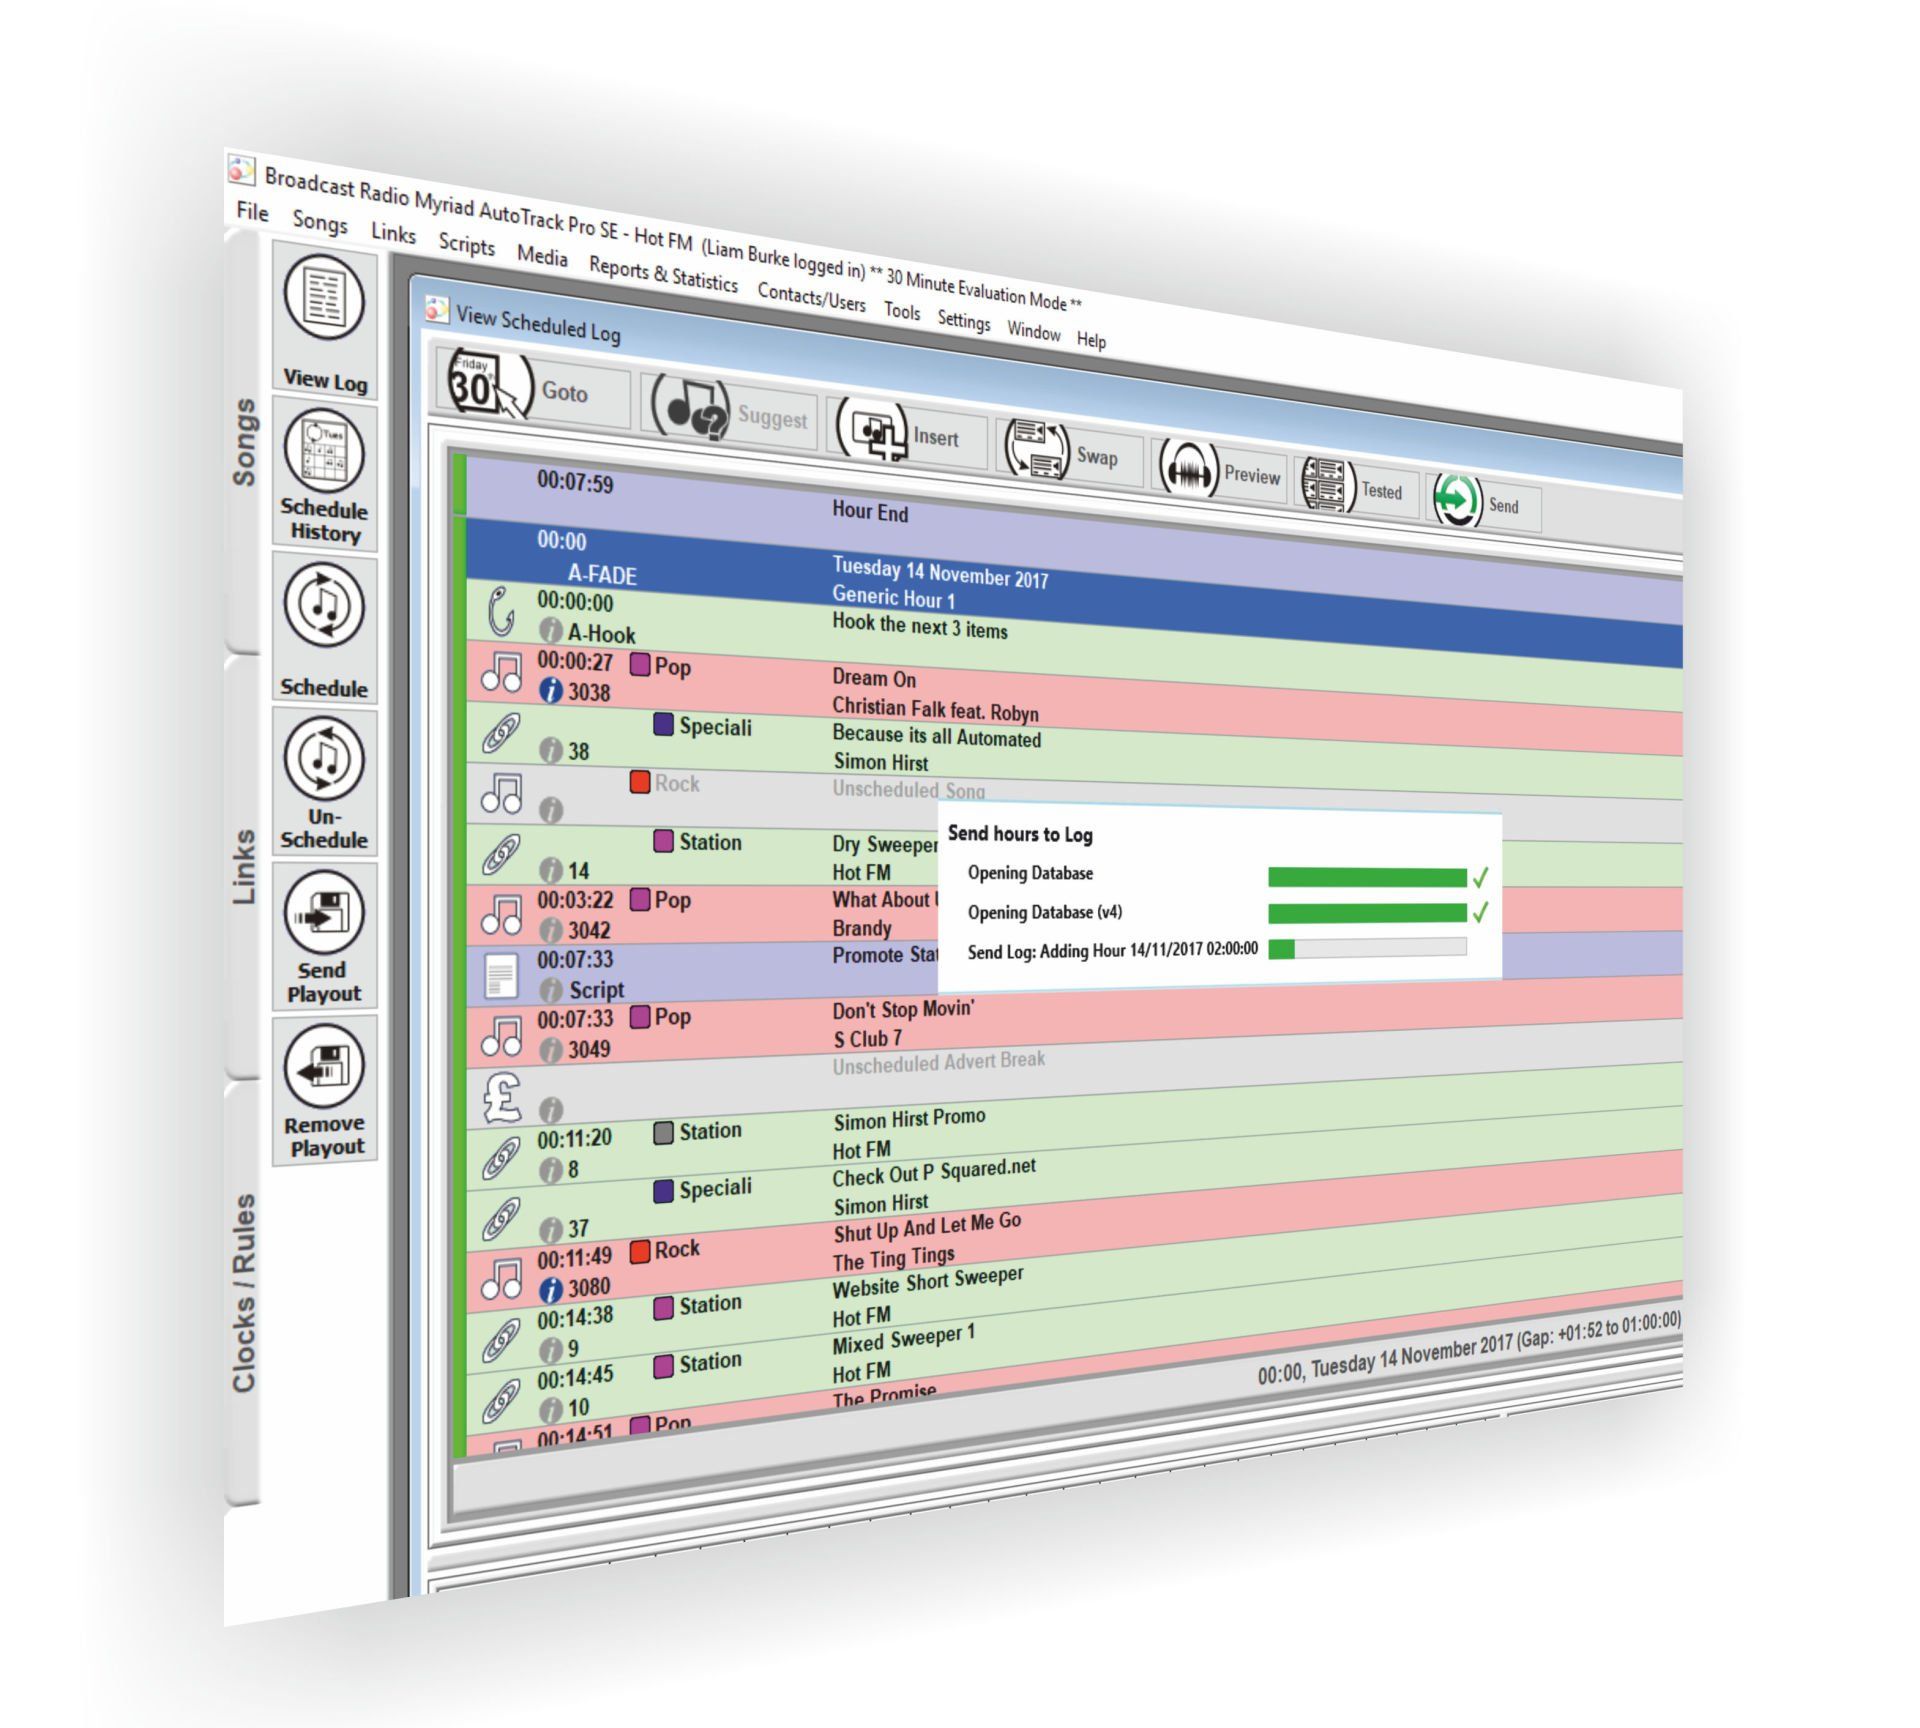Click the red Rock swatch at 00:11:49

(641, 1250)
